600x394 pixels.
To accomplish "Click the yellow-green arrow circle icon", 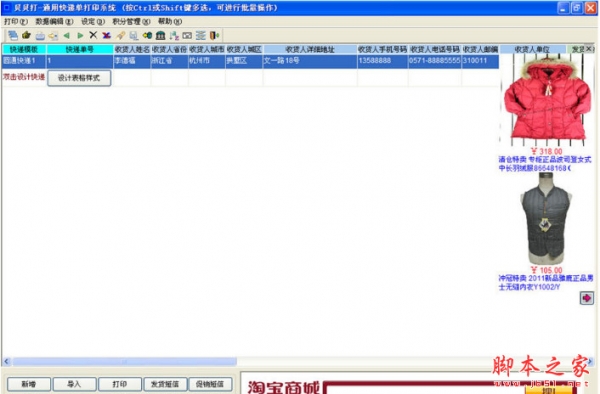I will (x=147, y=36).
